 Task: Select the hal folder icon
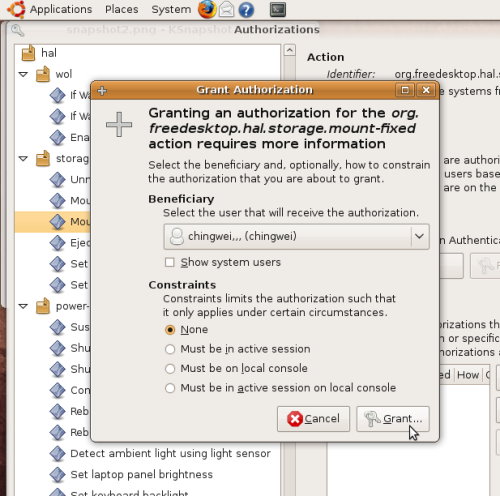(28, 53)
